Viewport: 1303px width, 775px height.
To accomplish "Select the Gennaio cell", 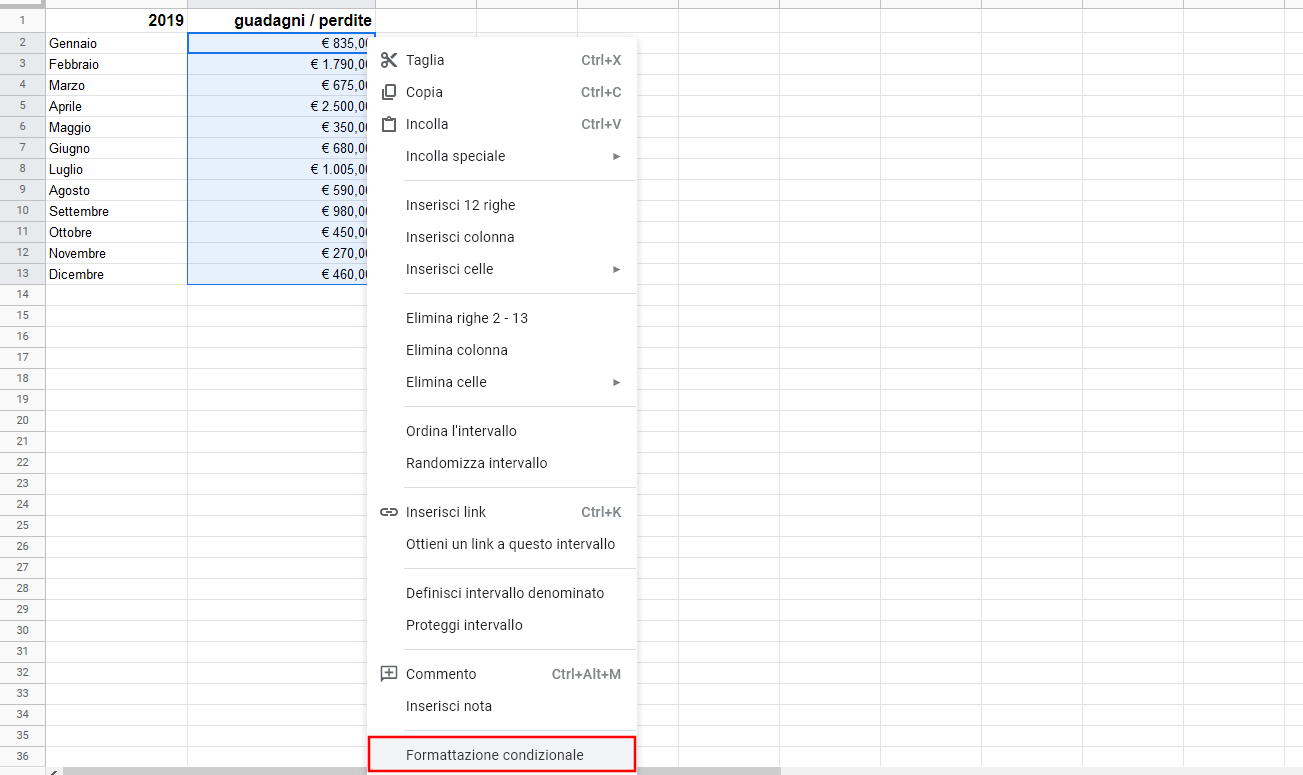I will pos(116,43).
